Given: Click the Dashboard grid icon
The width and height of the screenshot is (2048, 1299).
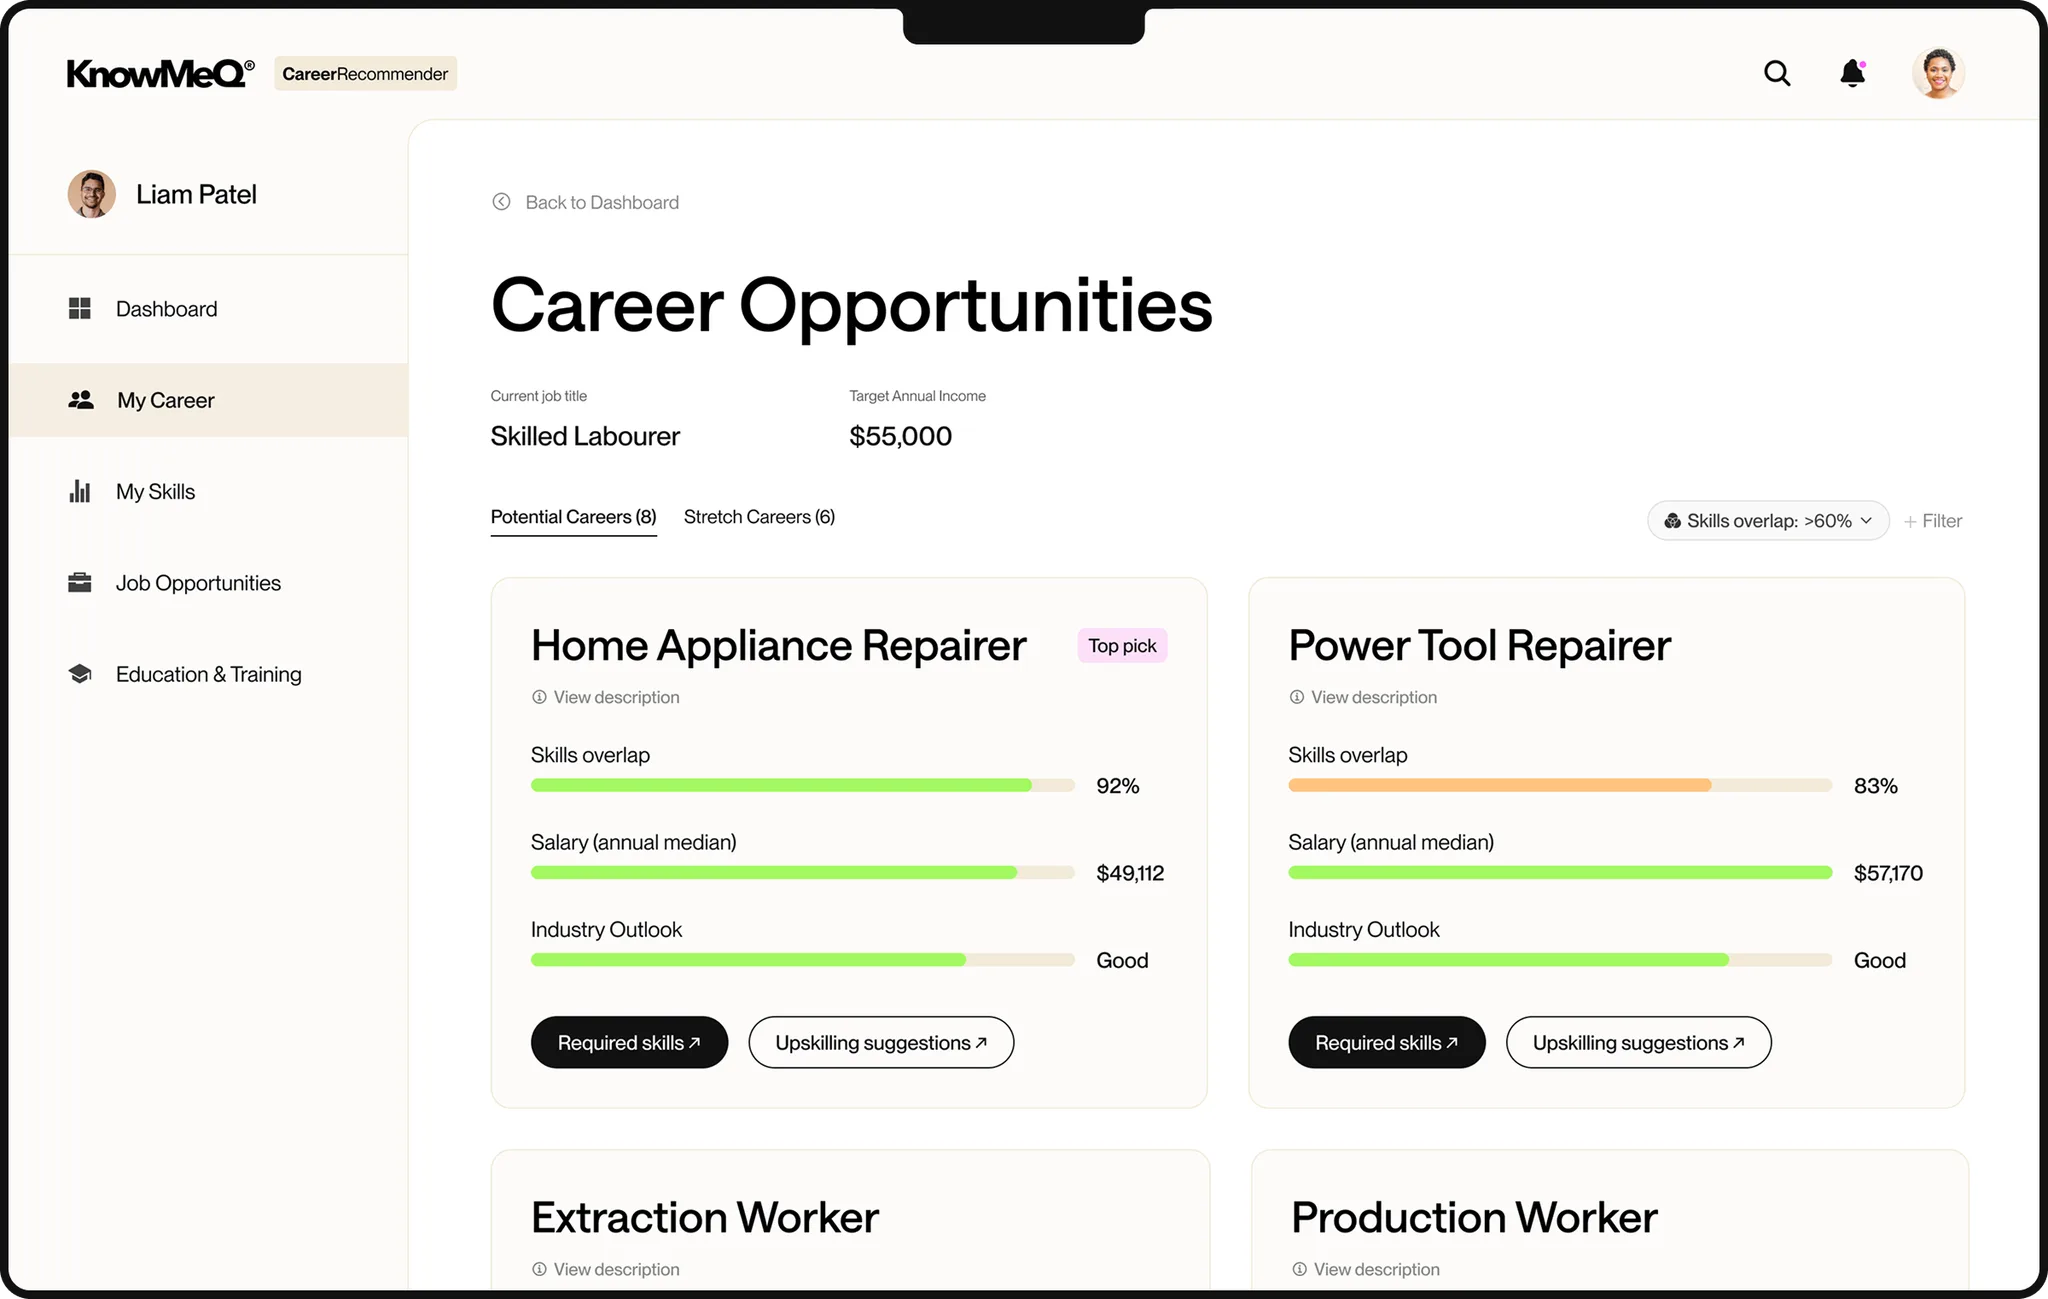Looking at the screenshot, I should [x=80, y=308].
